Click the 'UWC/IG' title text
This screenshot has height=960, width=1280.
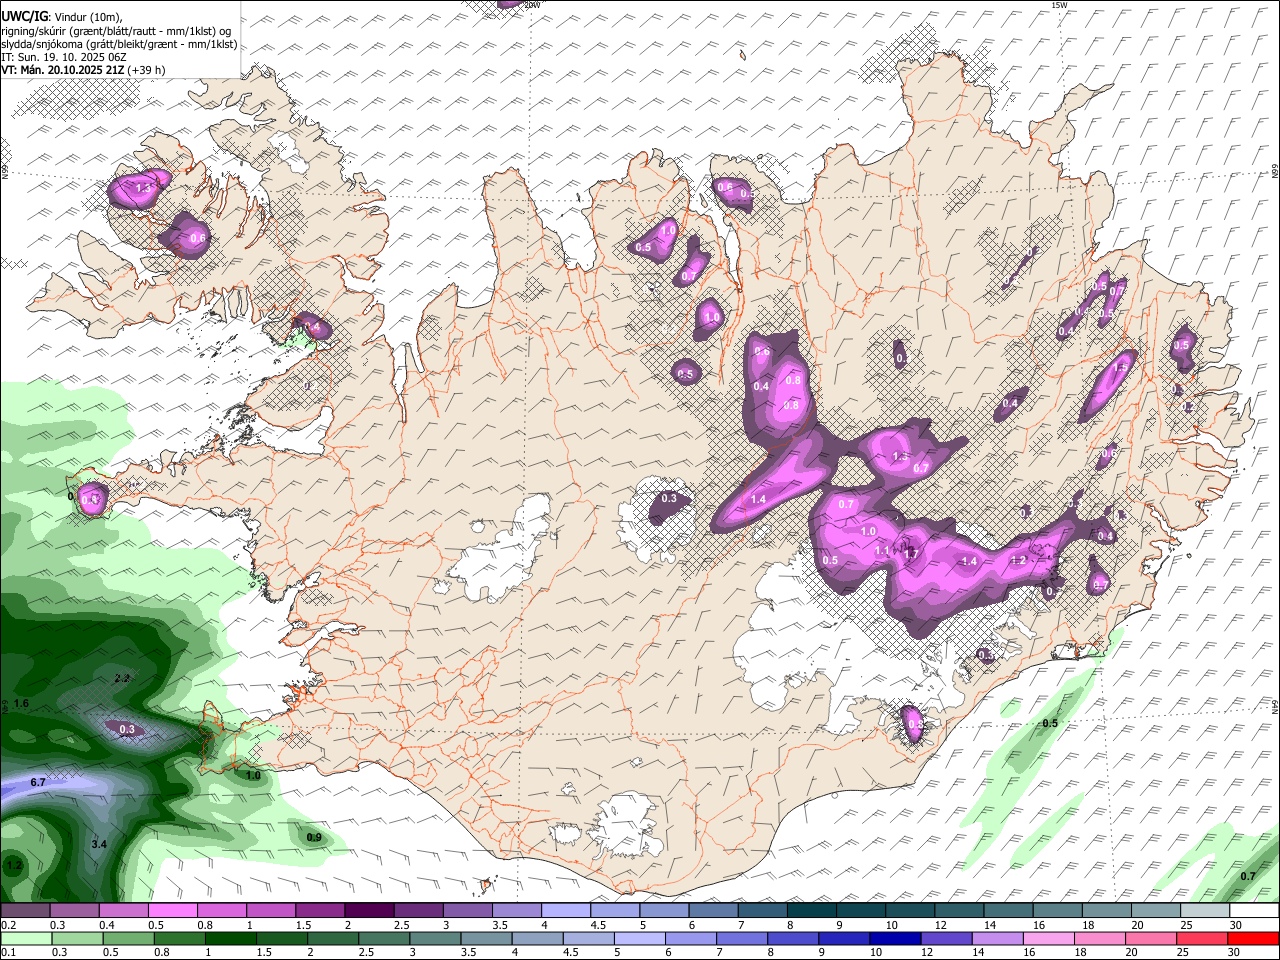tap(24, 16)
